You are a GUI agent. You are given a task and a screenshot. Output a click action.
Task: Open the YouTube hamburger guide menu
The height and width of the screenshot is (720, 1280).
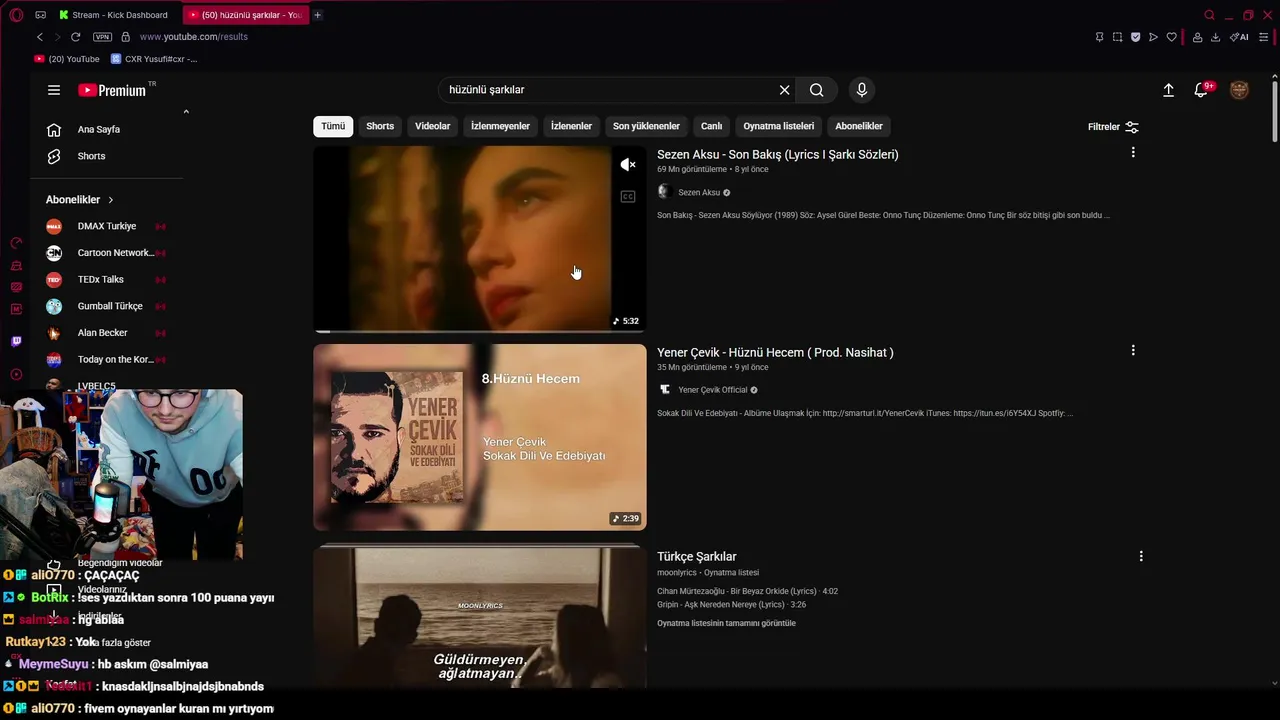tap(54, 90)
